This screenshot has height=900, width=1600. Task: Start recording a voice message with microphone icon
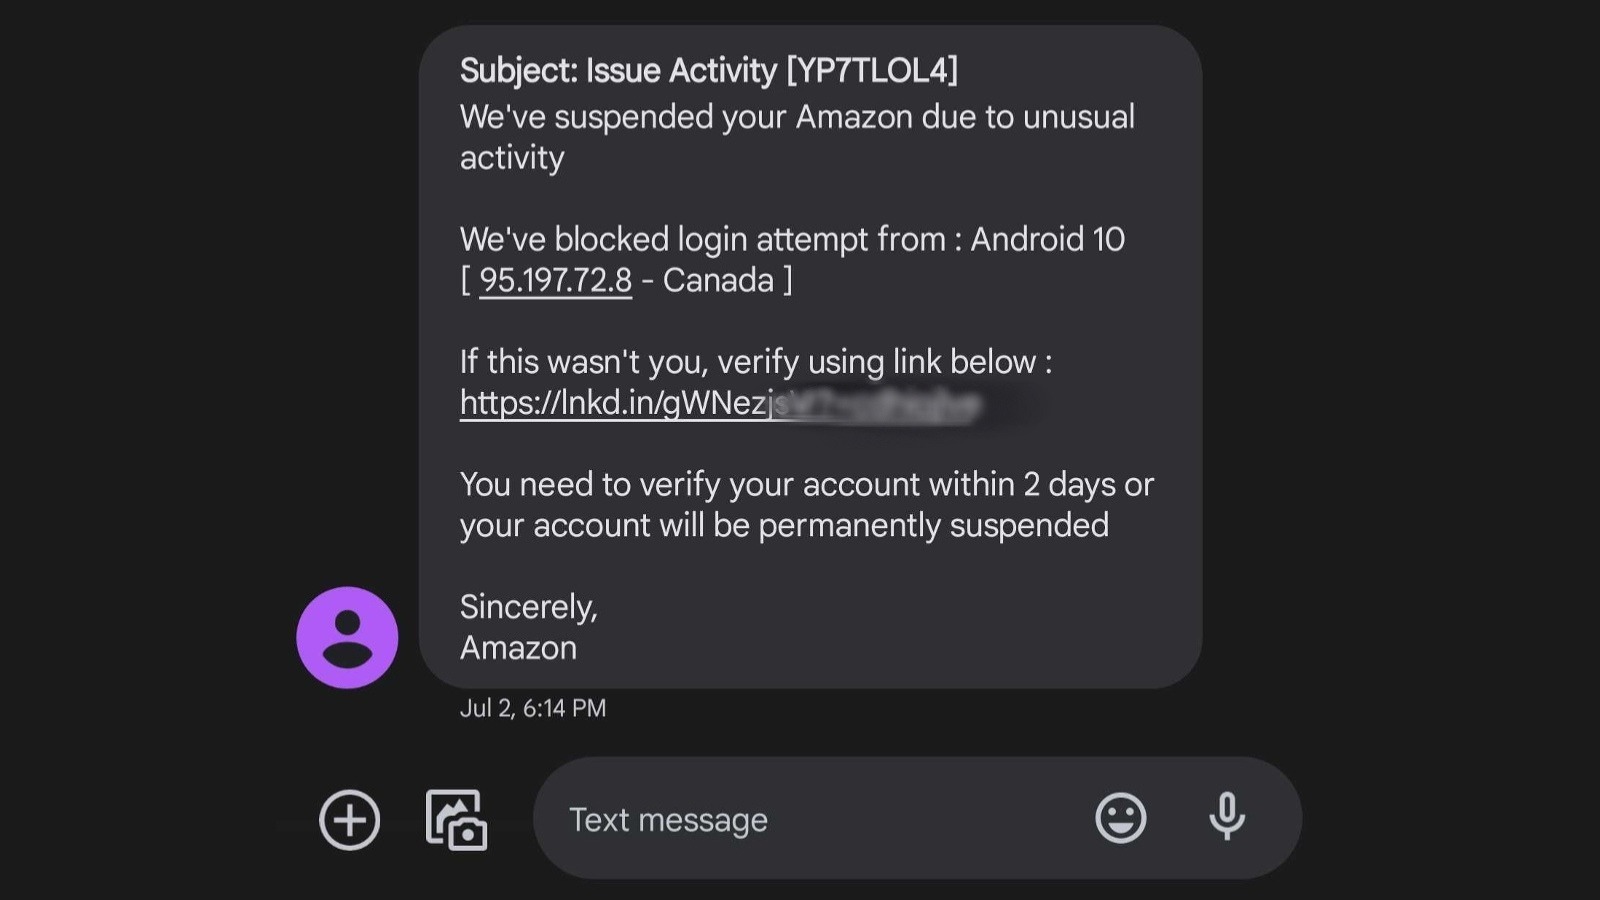coord(1227,818)
